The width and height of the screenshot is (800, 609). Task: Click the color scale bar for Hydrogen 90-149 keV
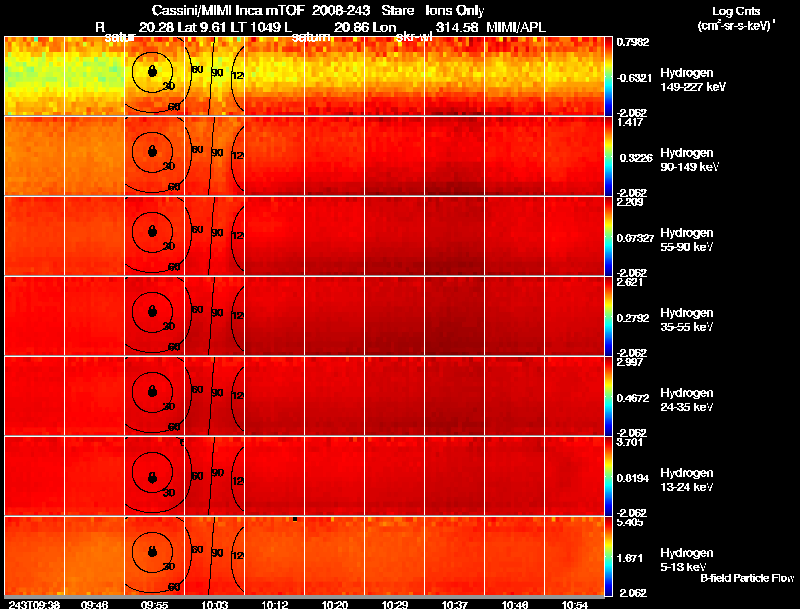608,156
